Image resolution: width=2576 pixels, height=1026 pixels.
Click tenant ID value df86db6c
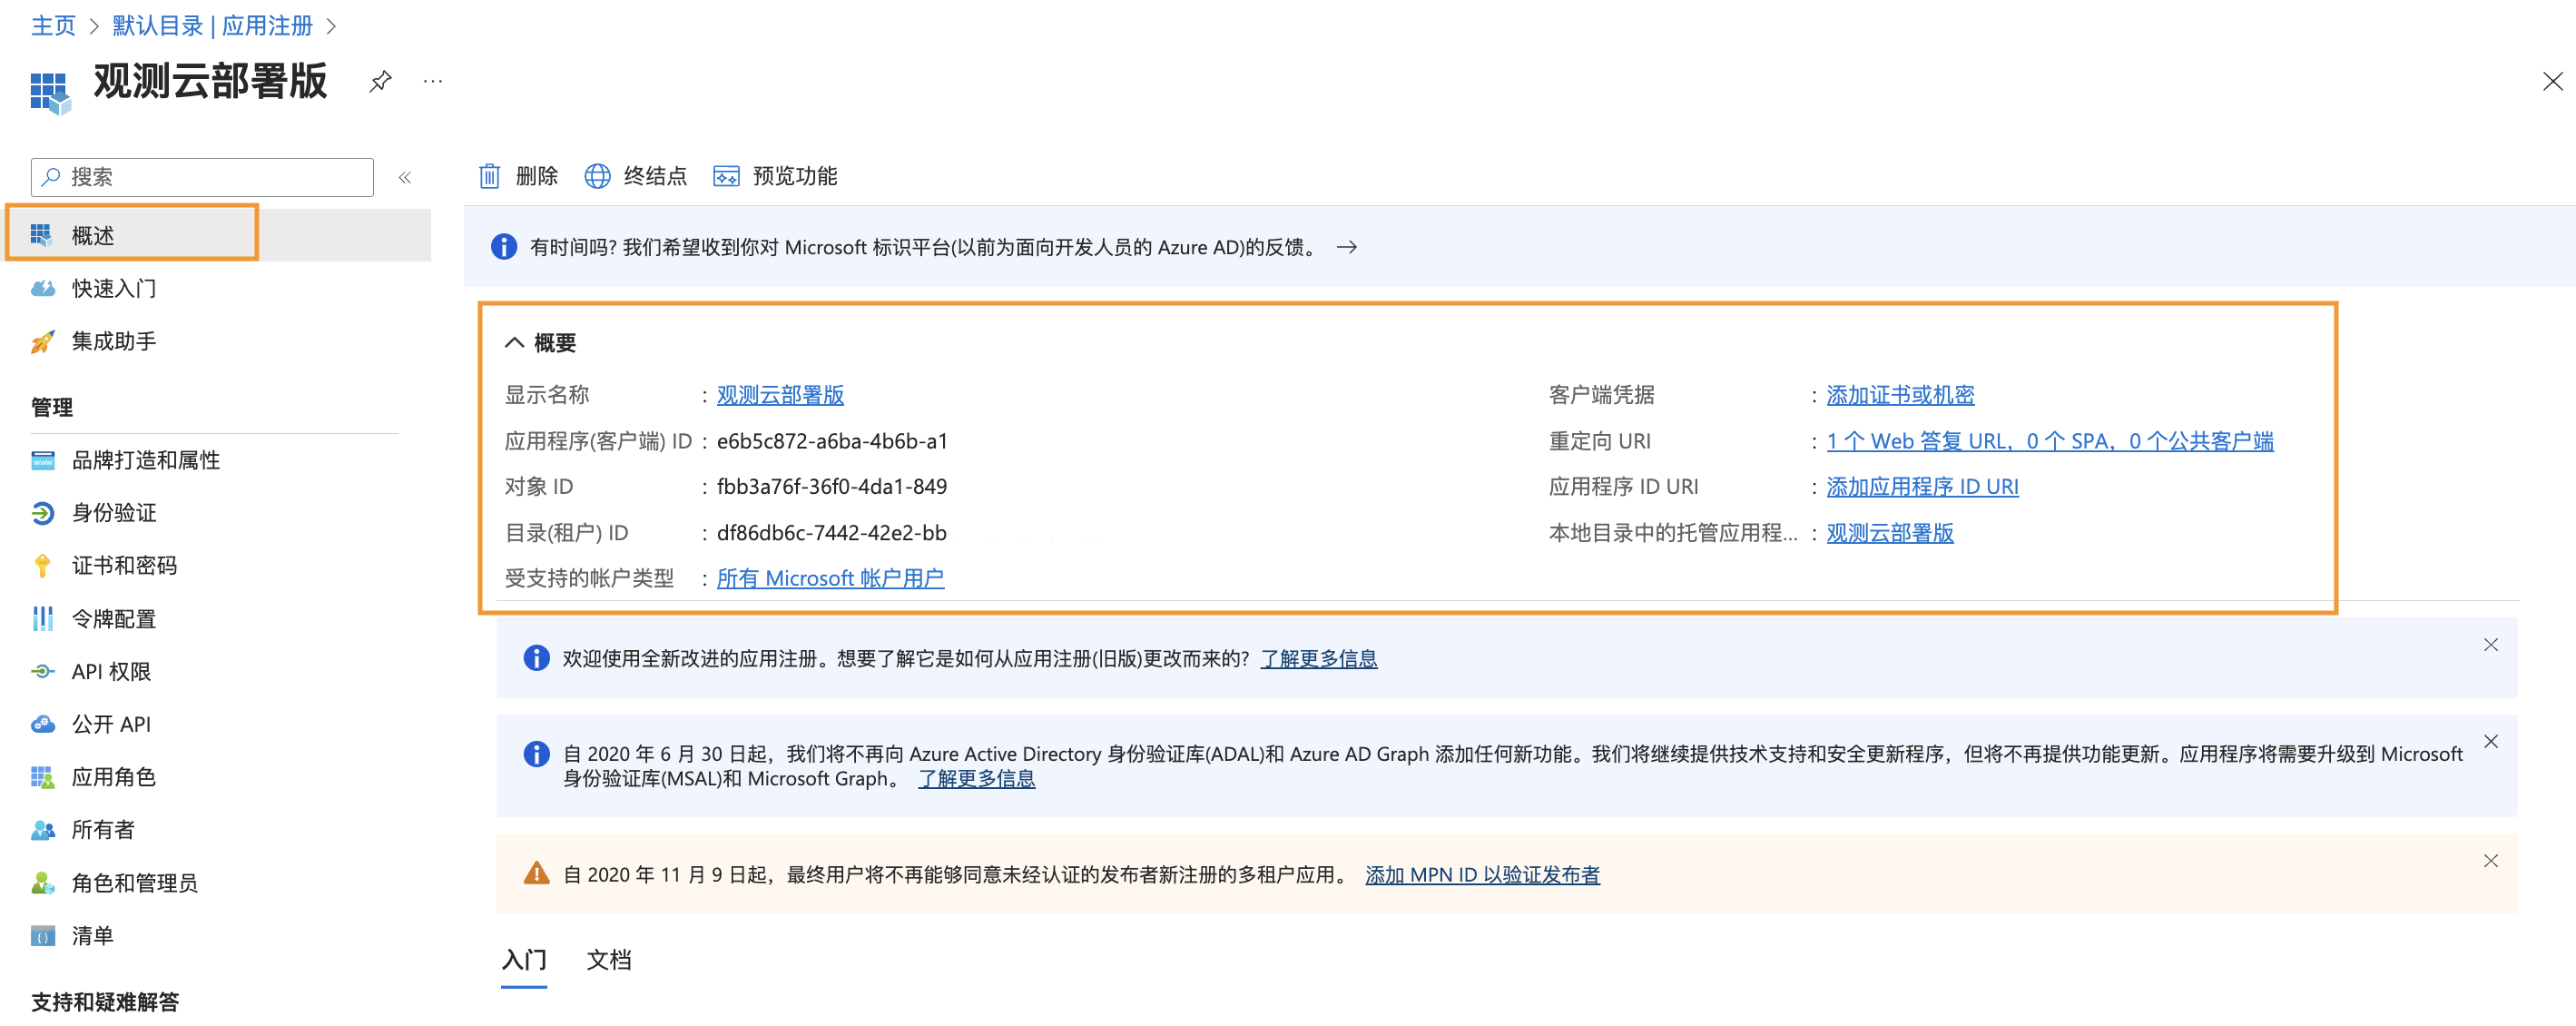[832, 532]
